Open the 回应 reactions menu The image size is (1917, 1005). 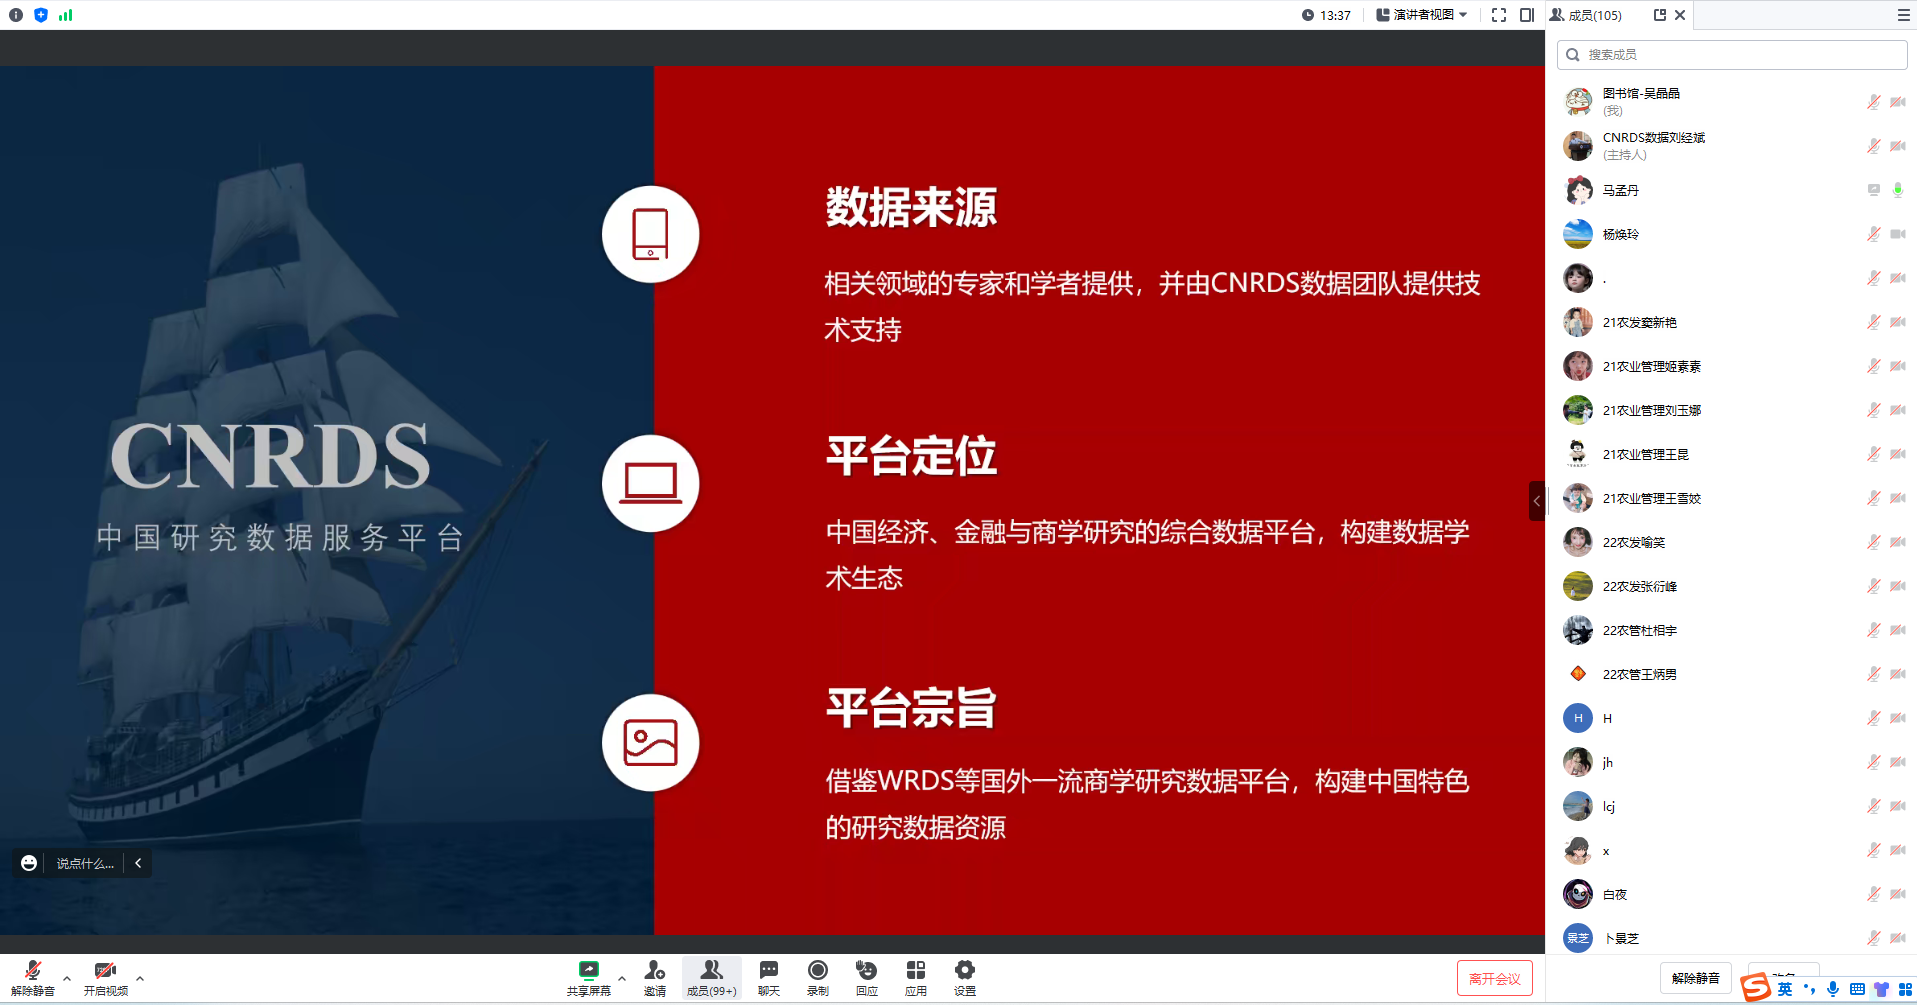tap(867, 978)
